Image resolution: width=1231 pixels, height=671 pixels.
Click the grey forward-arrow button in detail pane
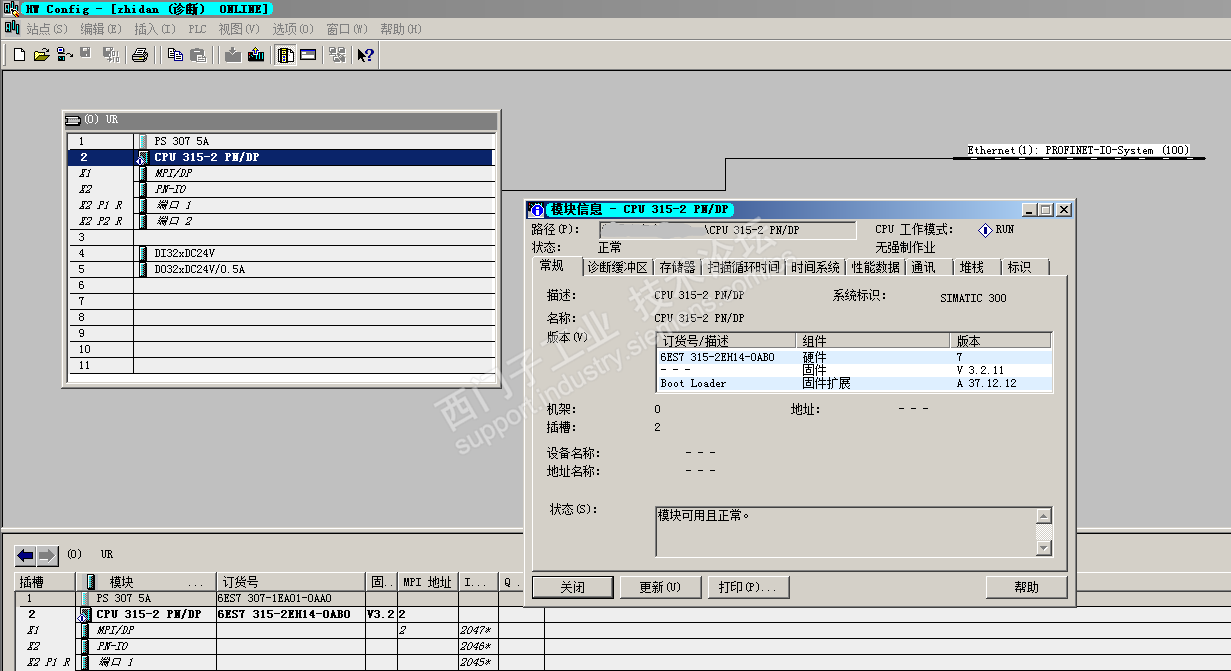[47, 555]
